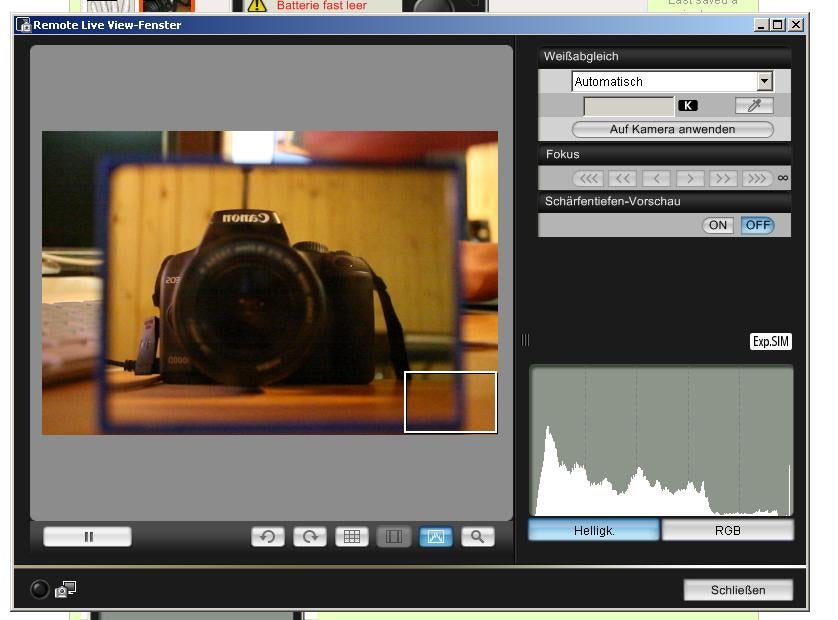Move focus far toward infinity with the >>> button
The image size is (838, 620).
(757, 179)
